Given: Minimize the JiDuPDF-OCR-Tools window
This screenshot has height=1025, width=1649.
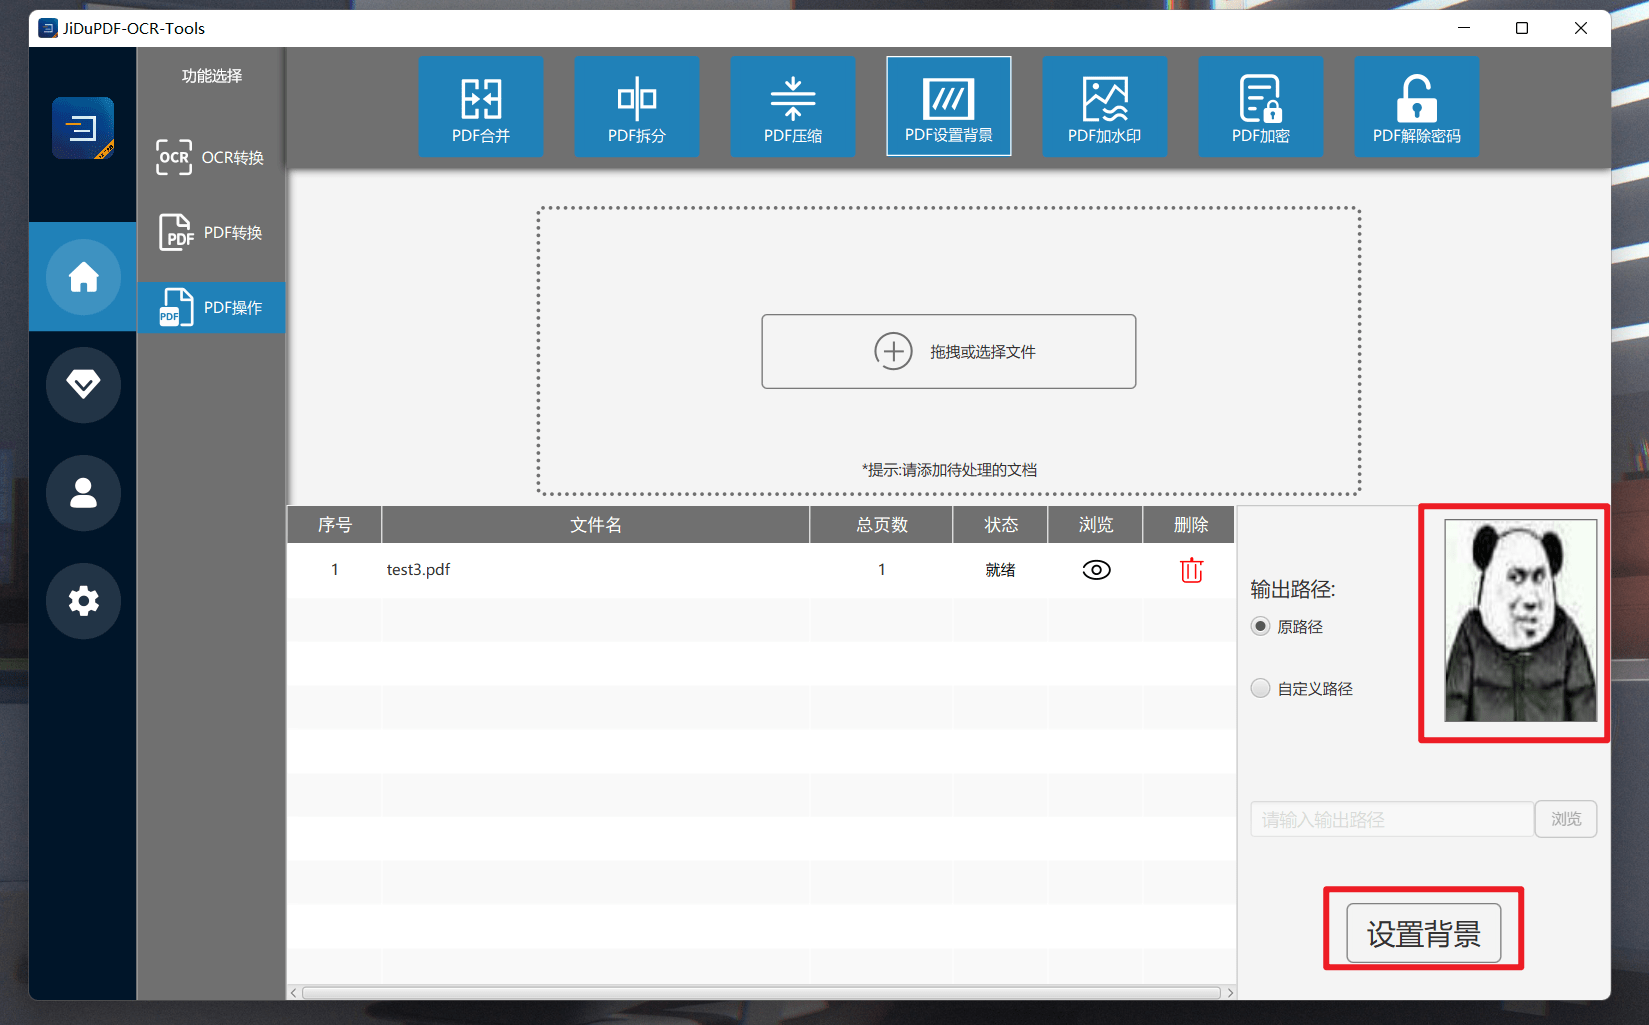Looking at the screenshot, I should click(x=1464, y=28).
